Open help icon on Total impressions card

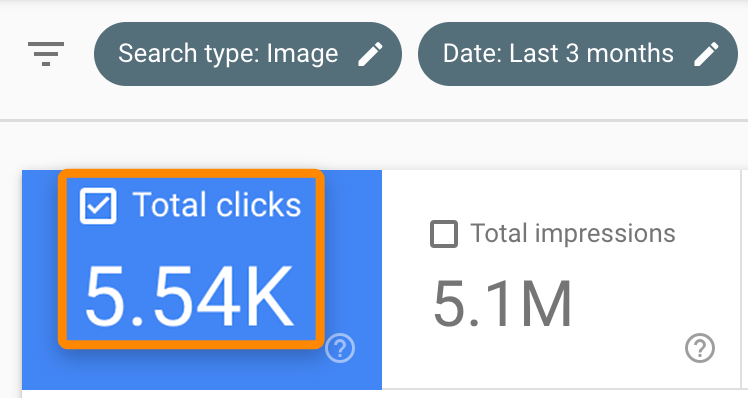click(700, 348)
